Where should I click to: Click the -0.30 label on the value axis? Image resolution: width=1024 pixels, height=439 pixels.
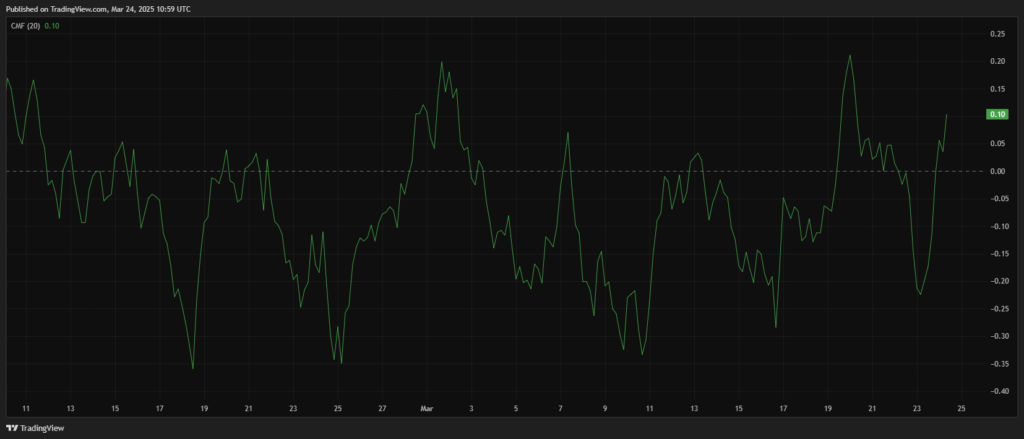point(995,336)
